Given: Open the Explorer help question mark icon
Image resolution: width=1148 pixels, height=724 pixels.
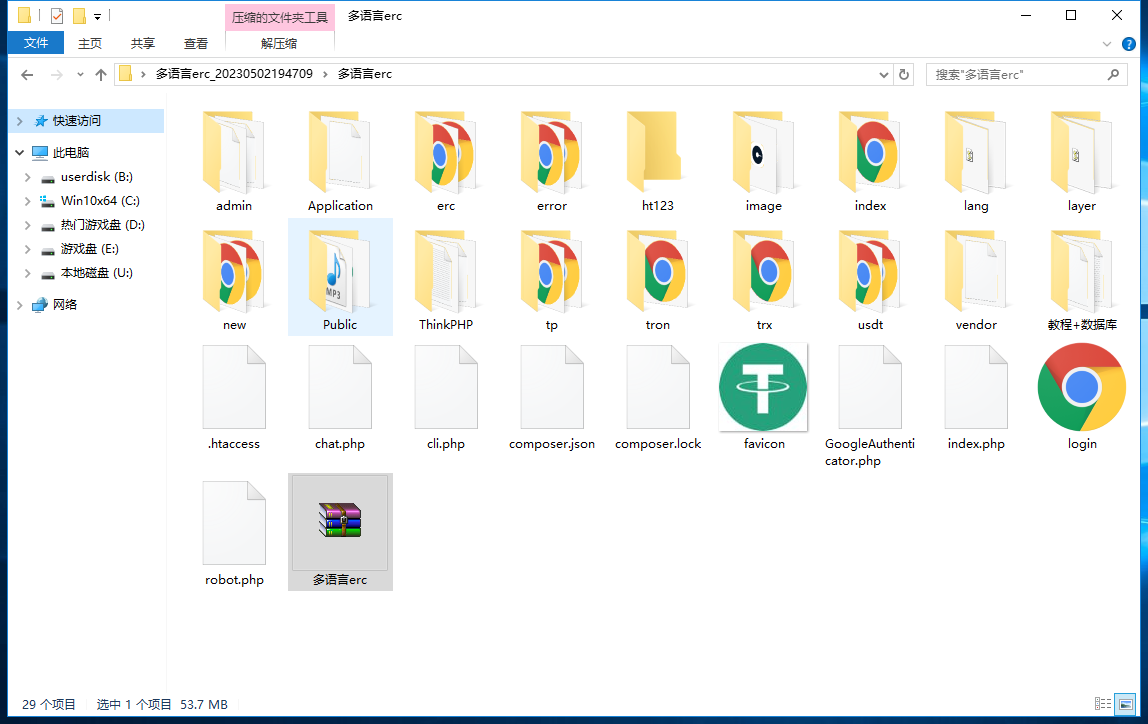Looking at the screenshot, I should coord(1129,44).
